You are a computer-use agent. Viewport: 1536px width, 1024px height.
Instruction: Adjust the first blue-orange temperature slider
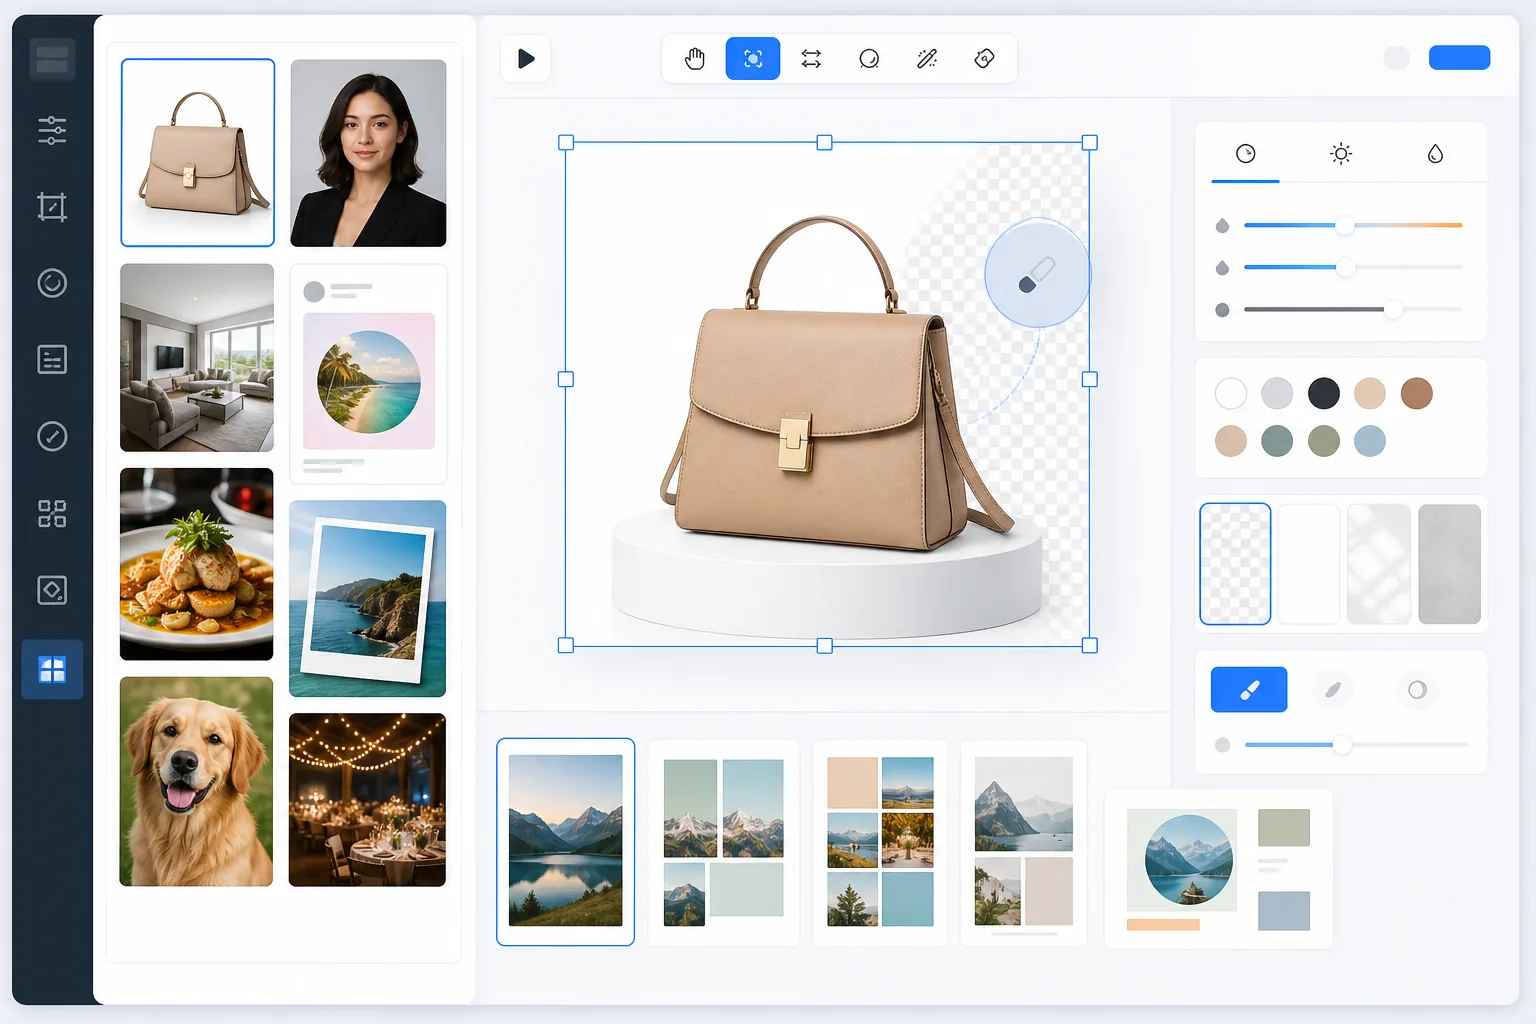(1353, 225)
